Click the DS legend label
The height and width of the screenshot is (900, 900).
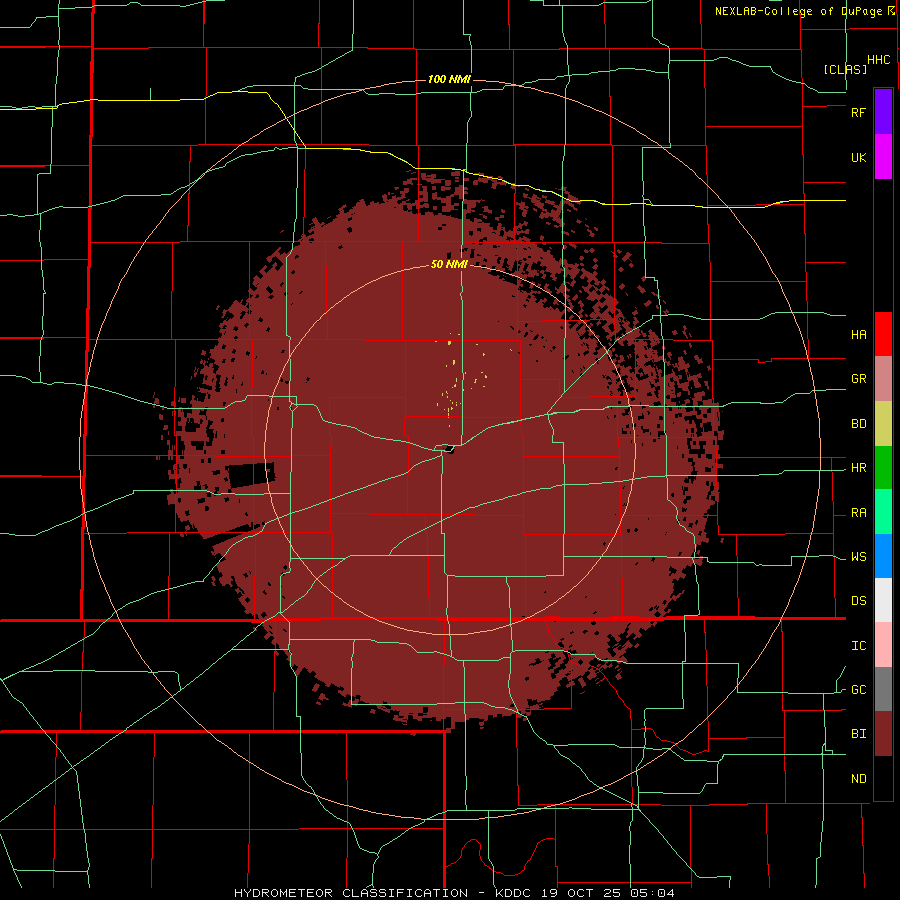pos(859,601)
